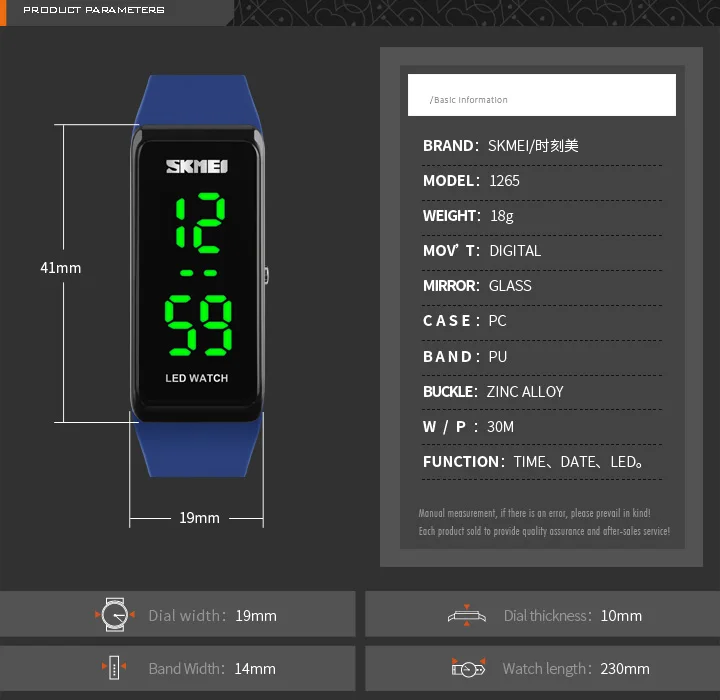This screenshot has height=700, width=720.
Task: Click the Manual measurement disclaimer line
Action: pos(534,513)
